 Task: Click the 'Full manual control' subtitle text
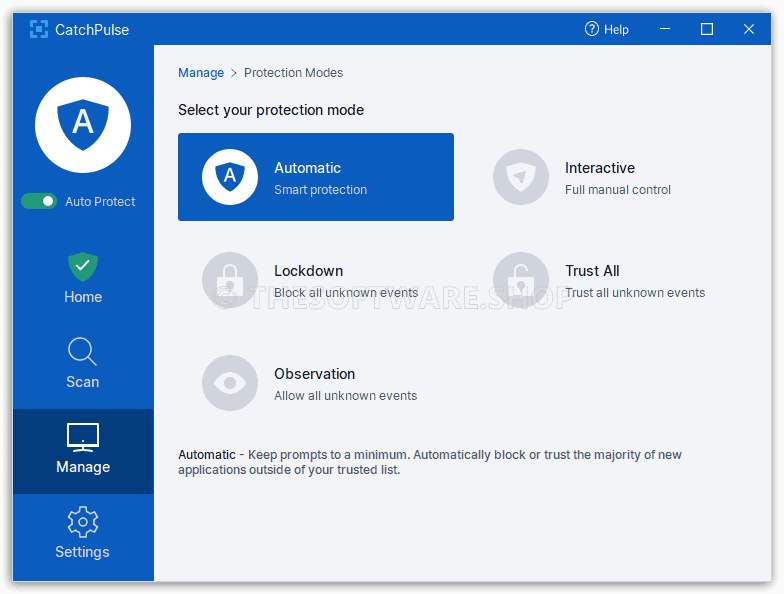(x=618, y=190)
